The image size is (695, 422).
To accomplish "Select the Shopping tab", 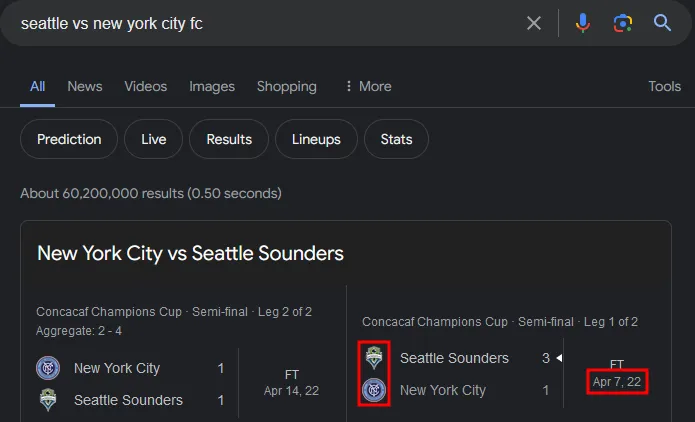I will point(287,86).
